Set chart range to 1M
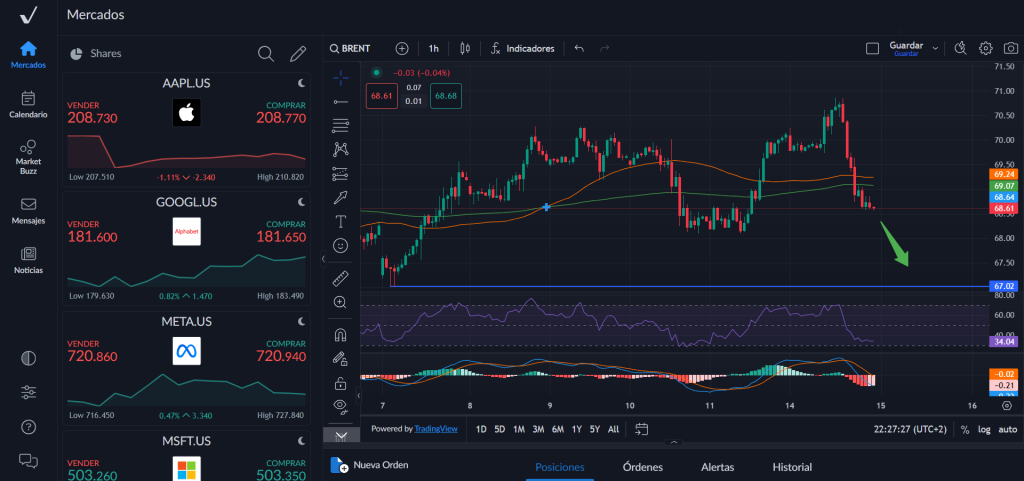 pos(519,429)
